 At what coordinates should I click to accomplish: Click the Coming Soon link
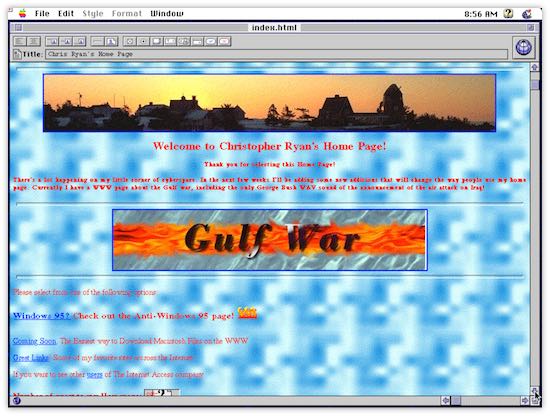[34, 341]
